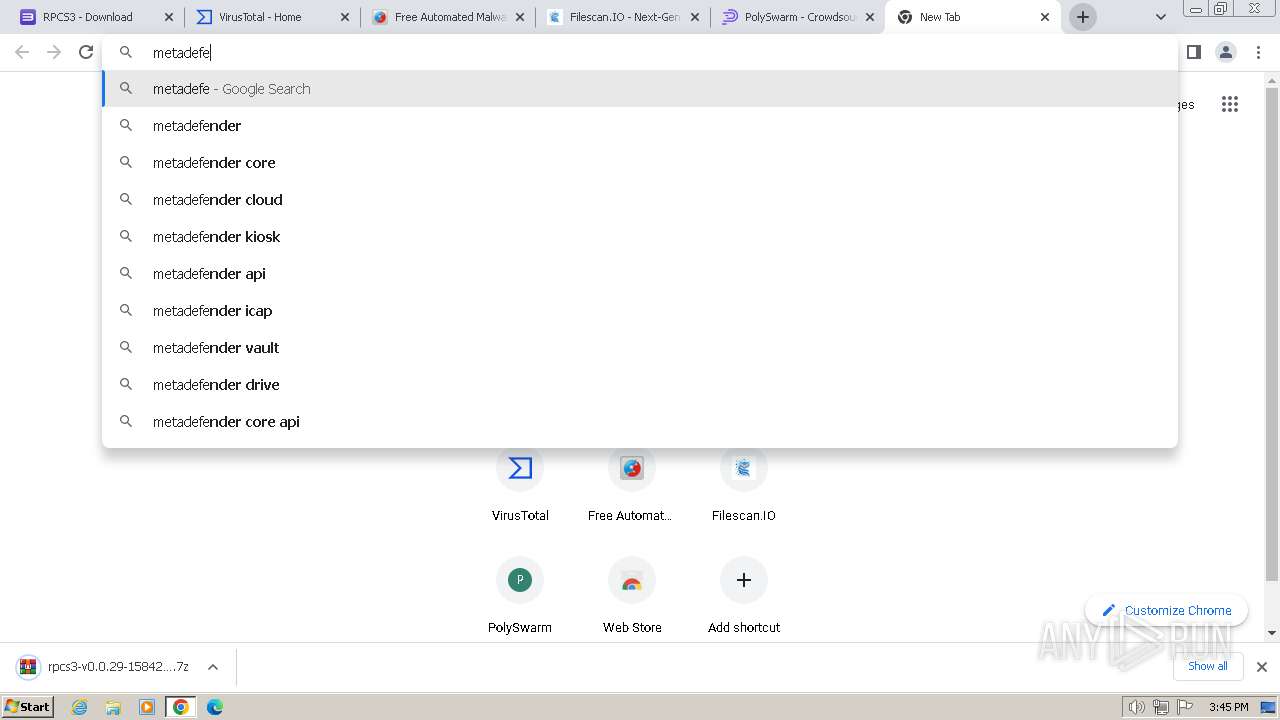The height and width of the screenshot is (720, 1280).
Task: Open the Free Automat... shortcut
Action: pyautogui.click(x=632, y=483)
